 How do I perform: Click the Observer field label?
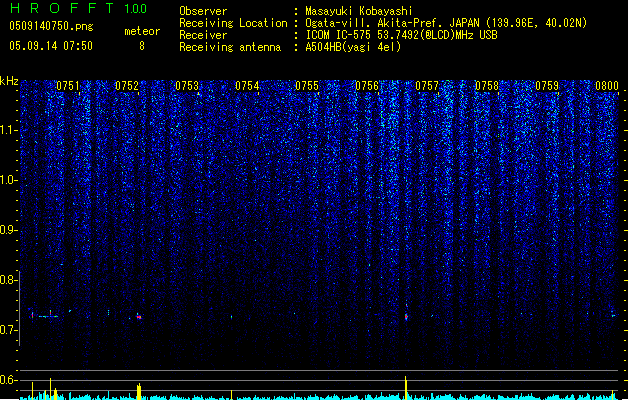(203, 11)
